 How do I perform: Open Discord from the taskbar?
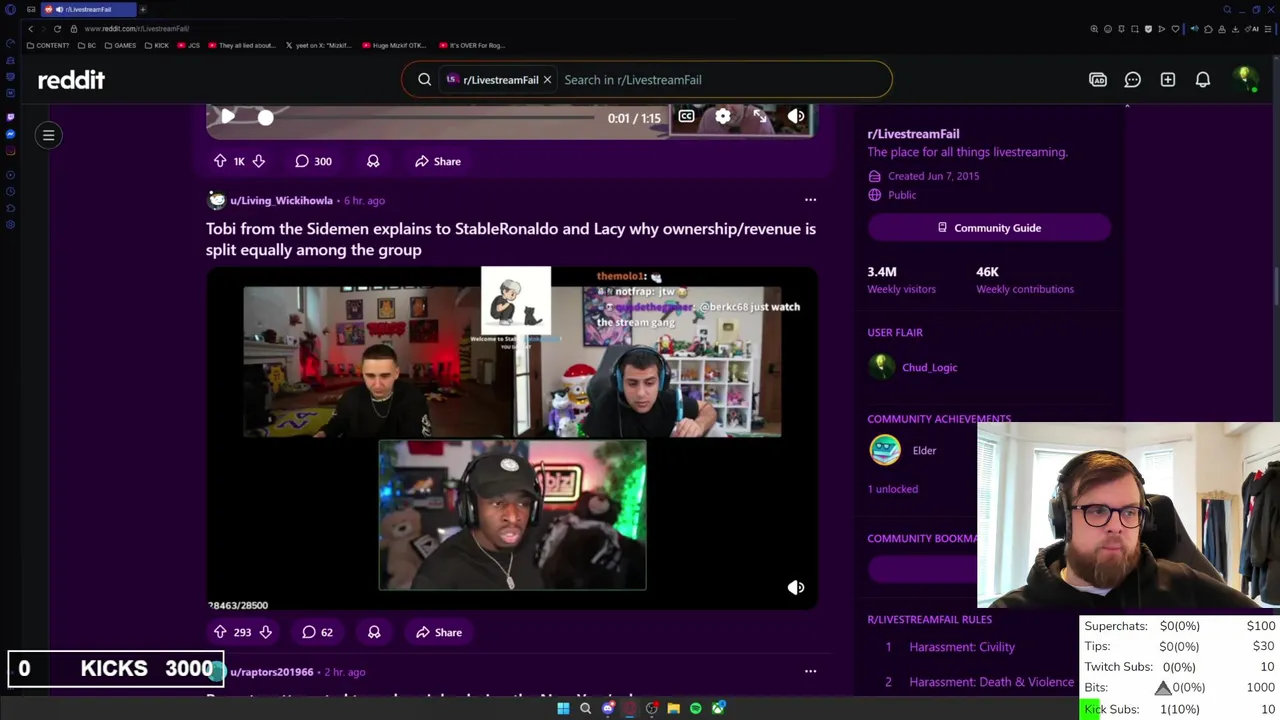607,708
